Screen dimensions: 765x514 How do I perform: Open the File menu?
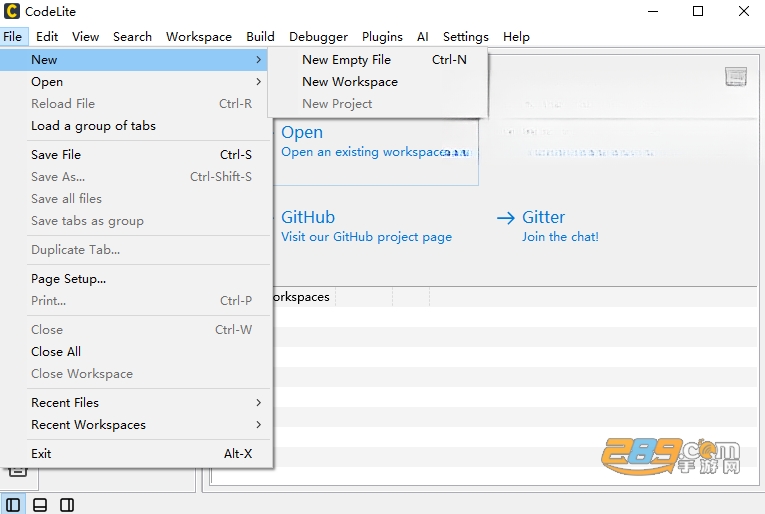tap(13, 37)
